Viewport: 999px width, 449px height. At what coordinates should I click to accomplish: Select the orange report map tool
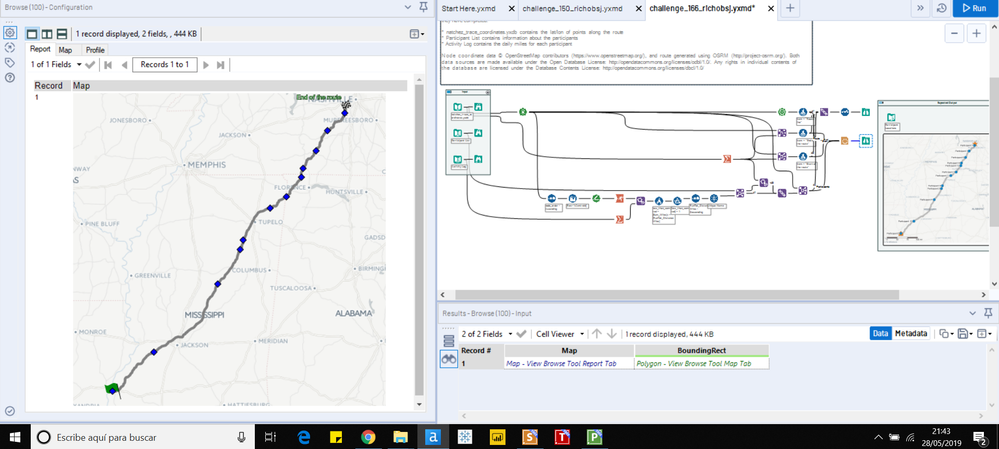(844, 141)
